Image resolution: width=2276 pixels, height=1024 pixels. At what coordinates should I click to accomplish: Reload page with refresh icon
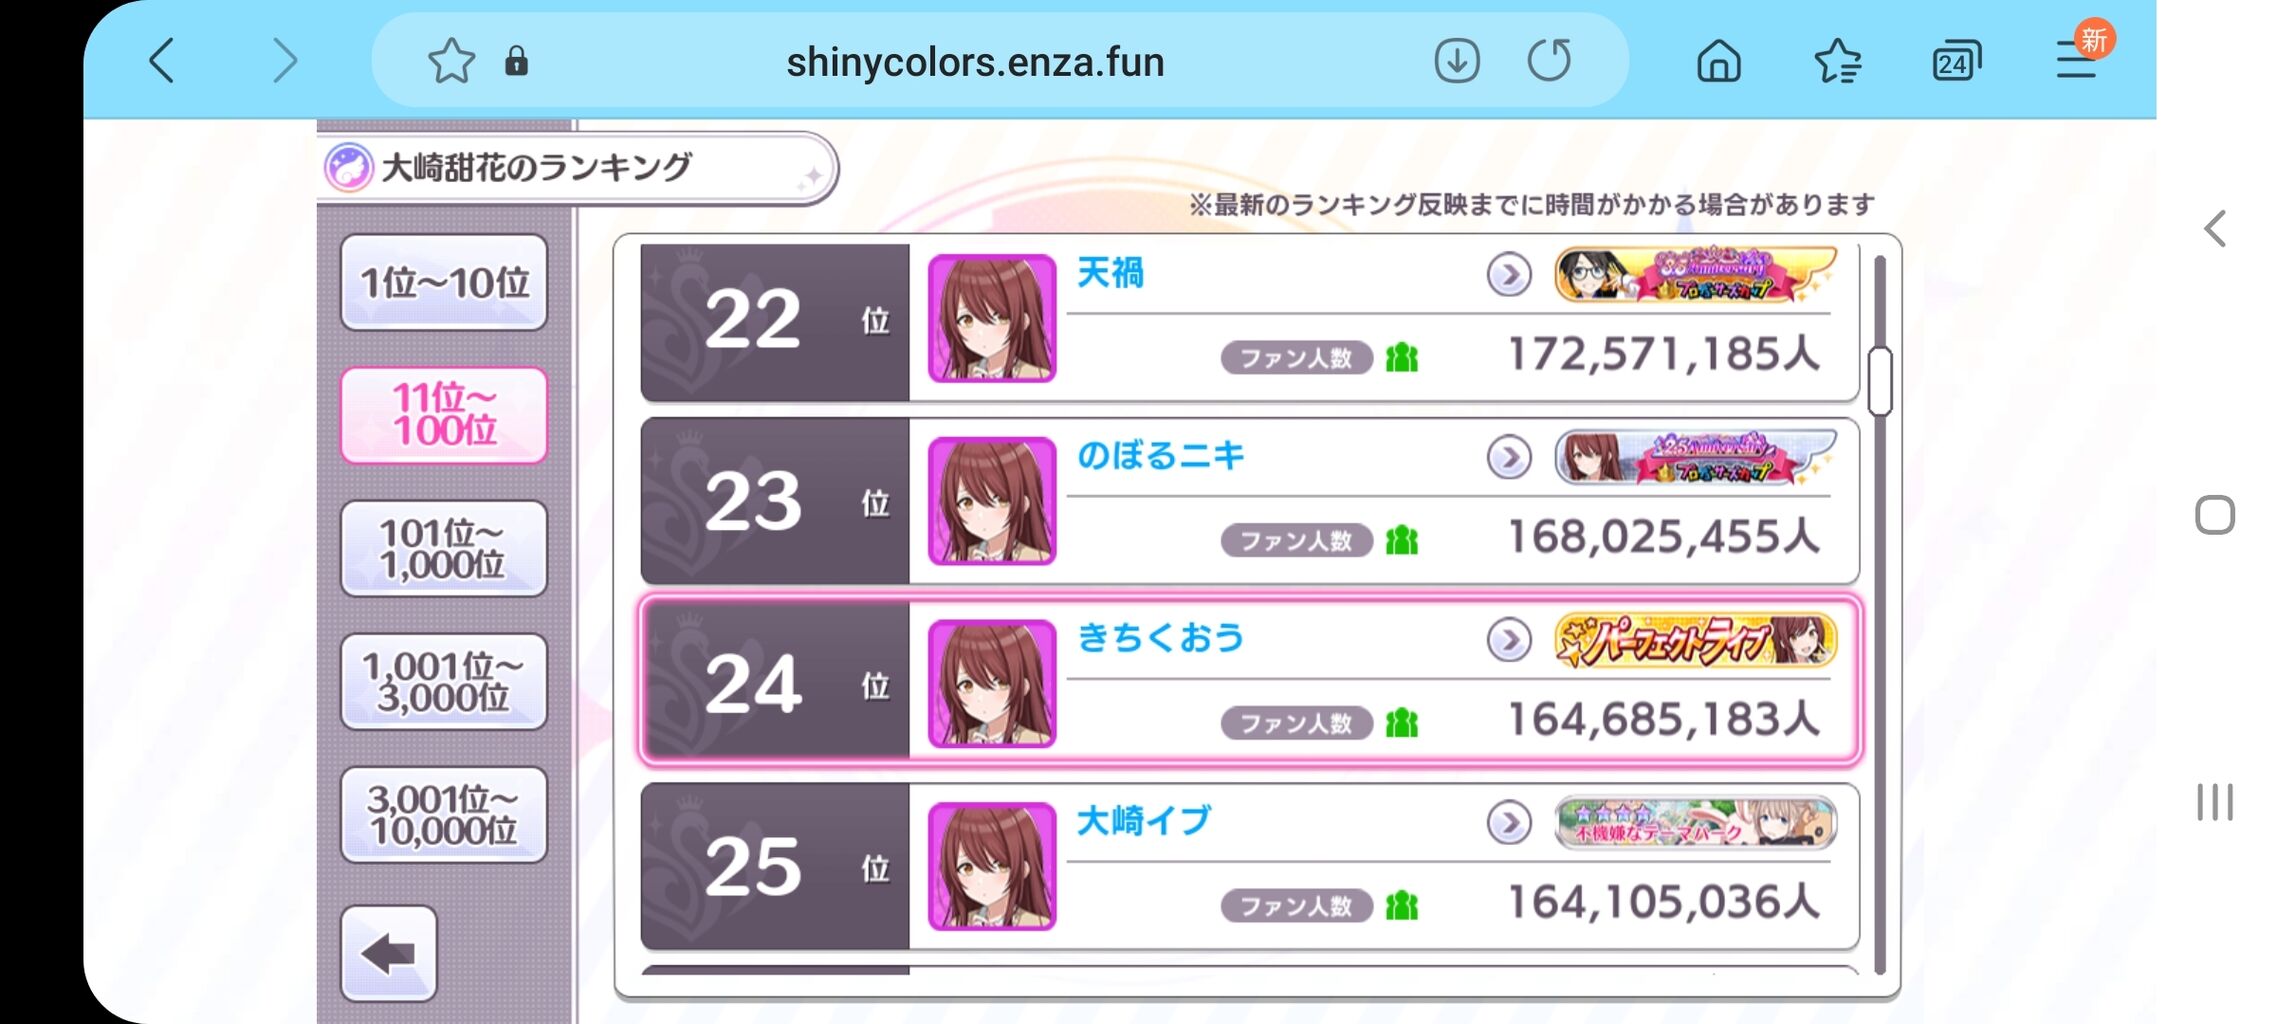[x=1549, y=61]
